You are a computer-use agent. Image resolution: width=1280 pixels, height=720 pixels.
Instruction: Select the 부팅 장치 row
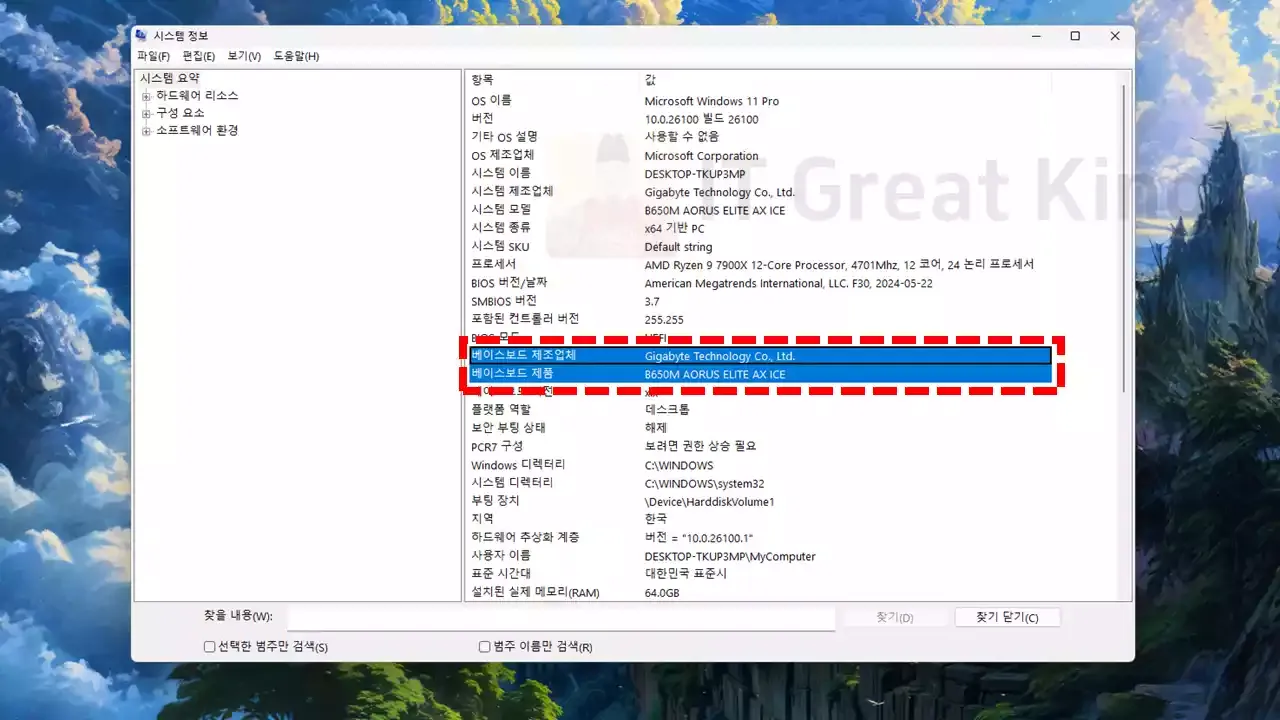[x=760, y=501]
